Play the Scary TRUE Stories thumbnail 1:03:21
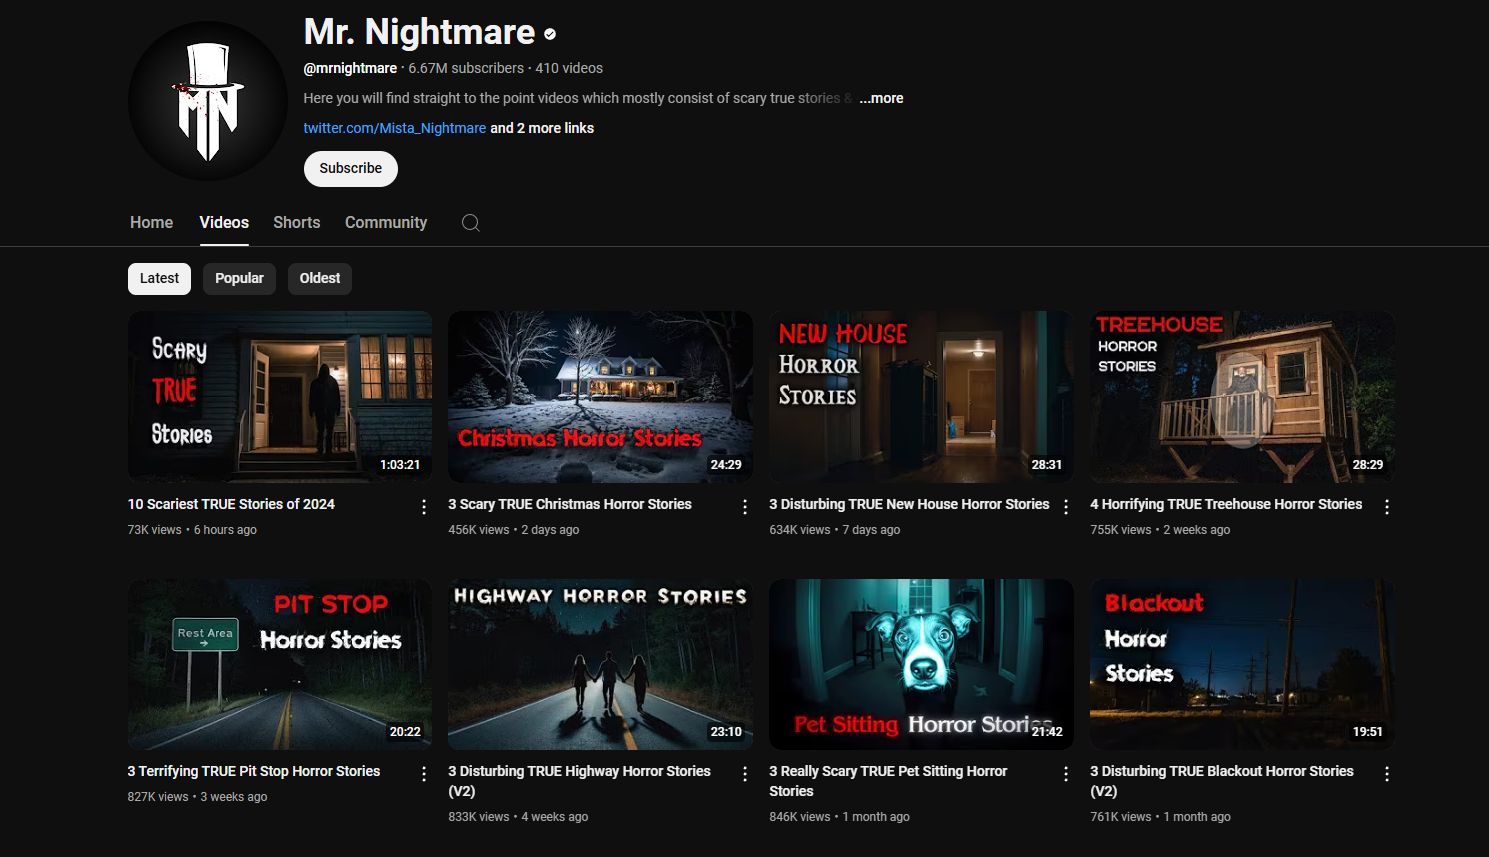 pyautogui.click(x=280, y=397)
